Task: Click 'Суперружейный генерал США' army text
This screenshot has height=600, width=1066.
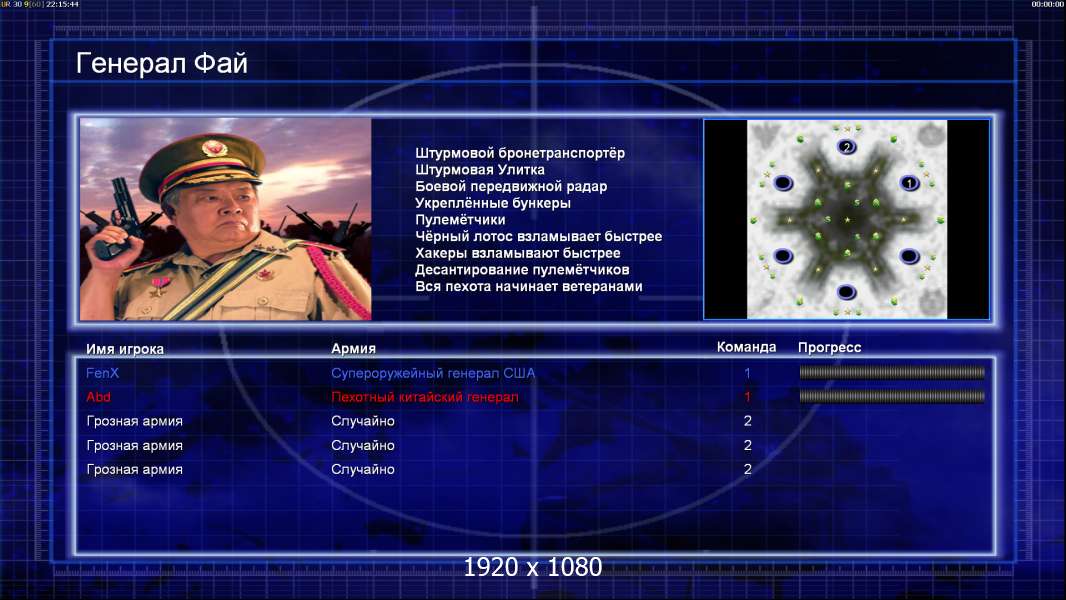Action: coord(433,373)
